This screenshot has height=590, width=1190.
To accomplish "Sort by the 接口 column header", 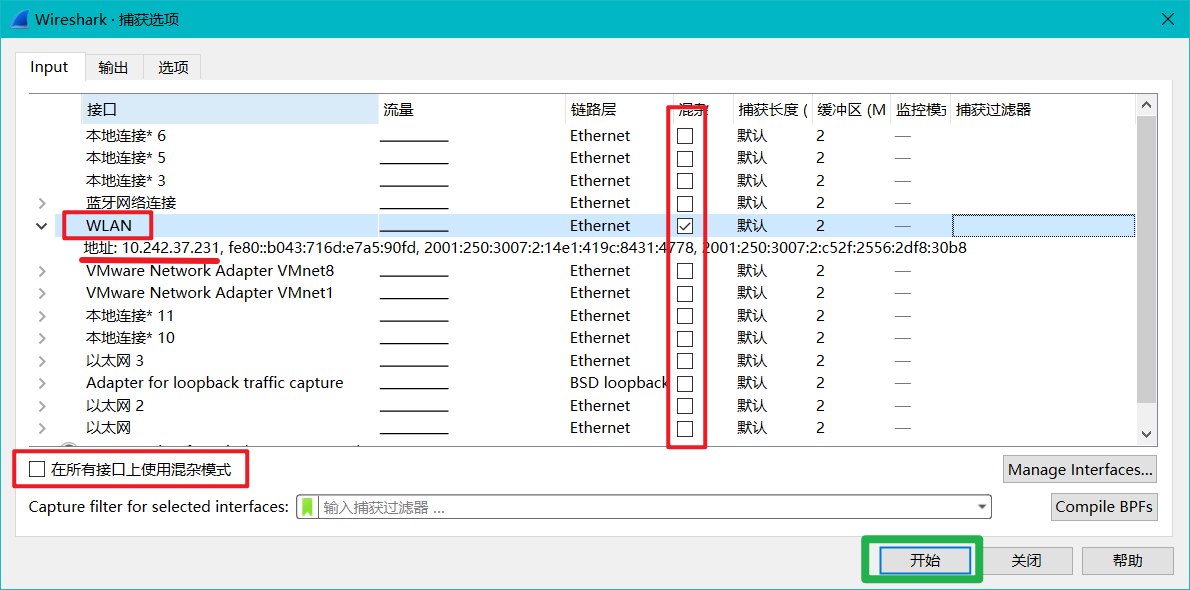I will (x=230, y=110).
